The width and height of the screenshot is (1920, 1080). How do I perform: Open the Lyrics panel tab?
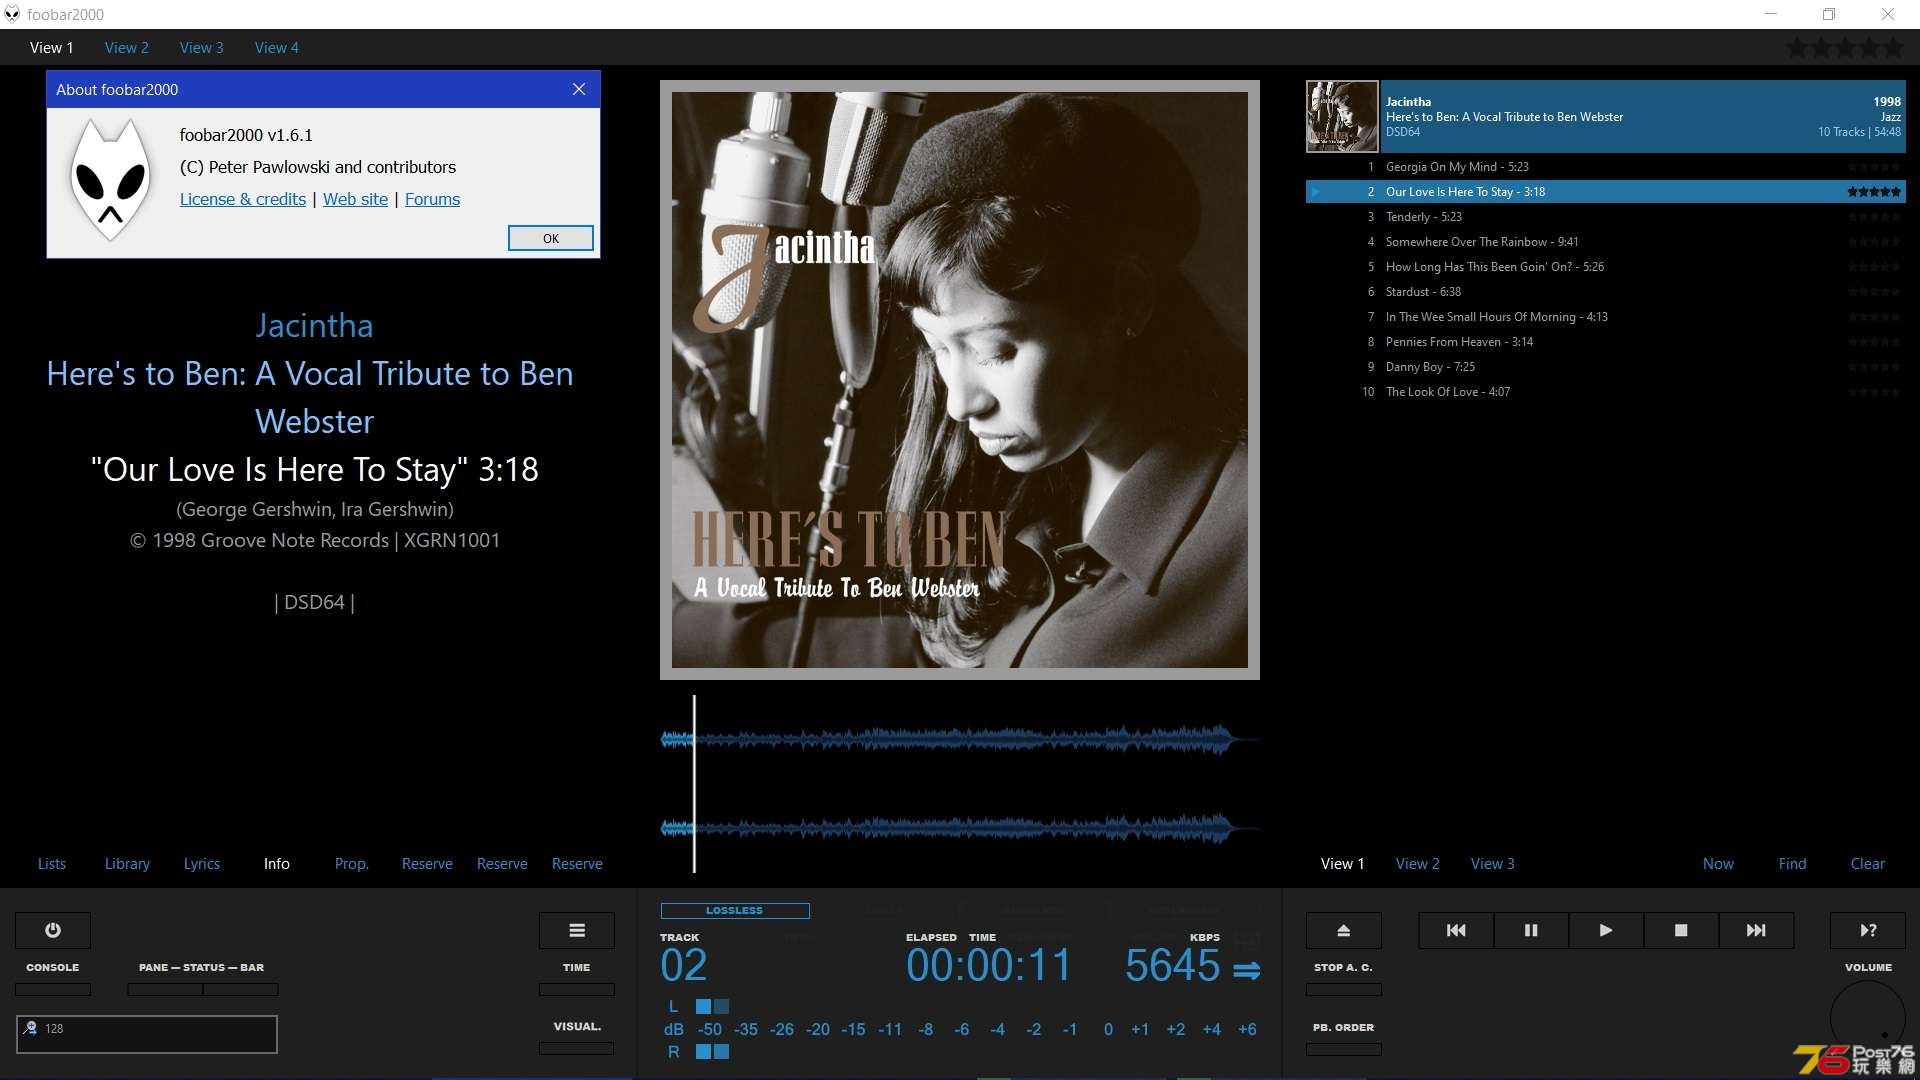tap(202, 864)
